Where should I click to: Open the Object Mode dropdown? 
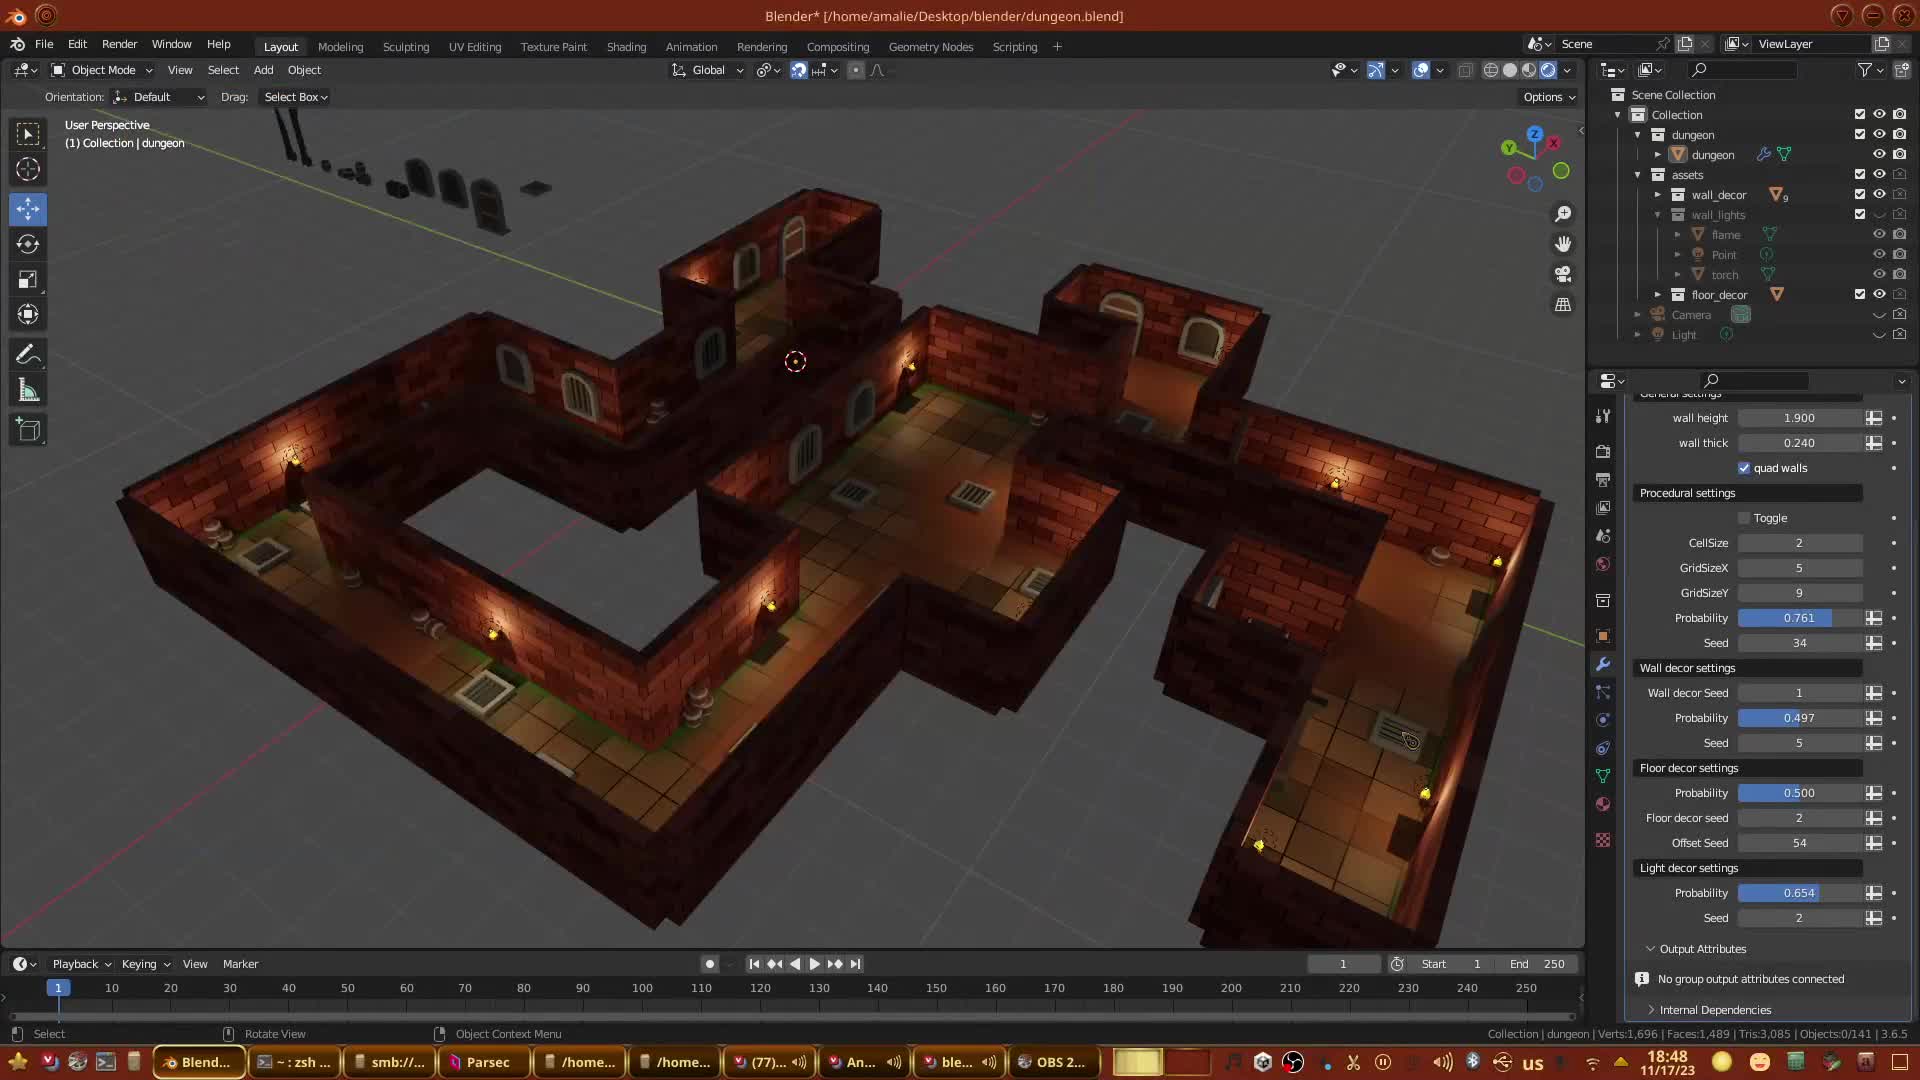tap(102, 70)
